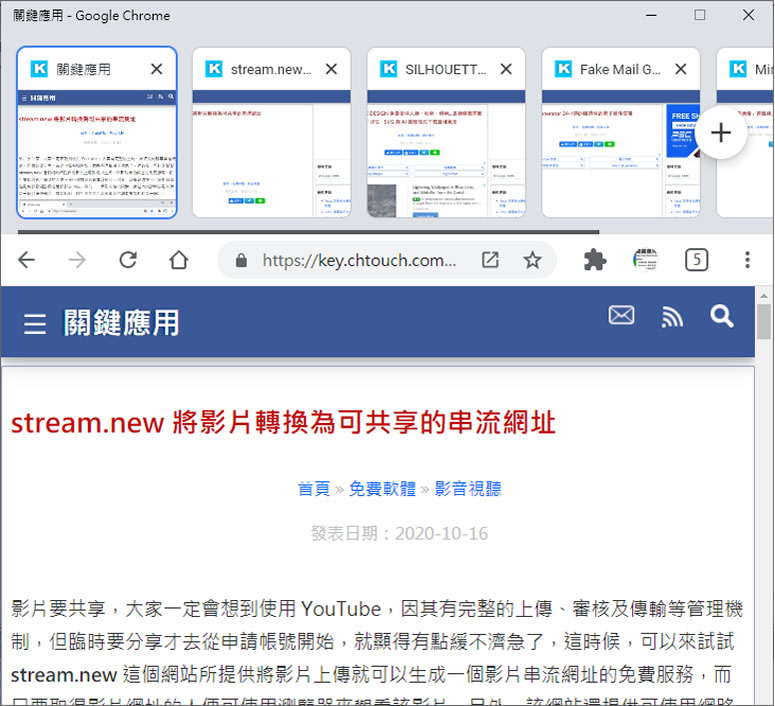Click the K favicon on Fake Mail tab
775x706 pixels.
[x=563, y=69]
